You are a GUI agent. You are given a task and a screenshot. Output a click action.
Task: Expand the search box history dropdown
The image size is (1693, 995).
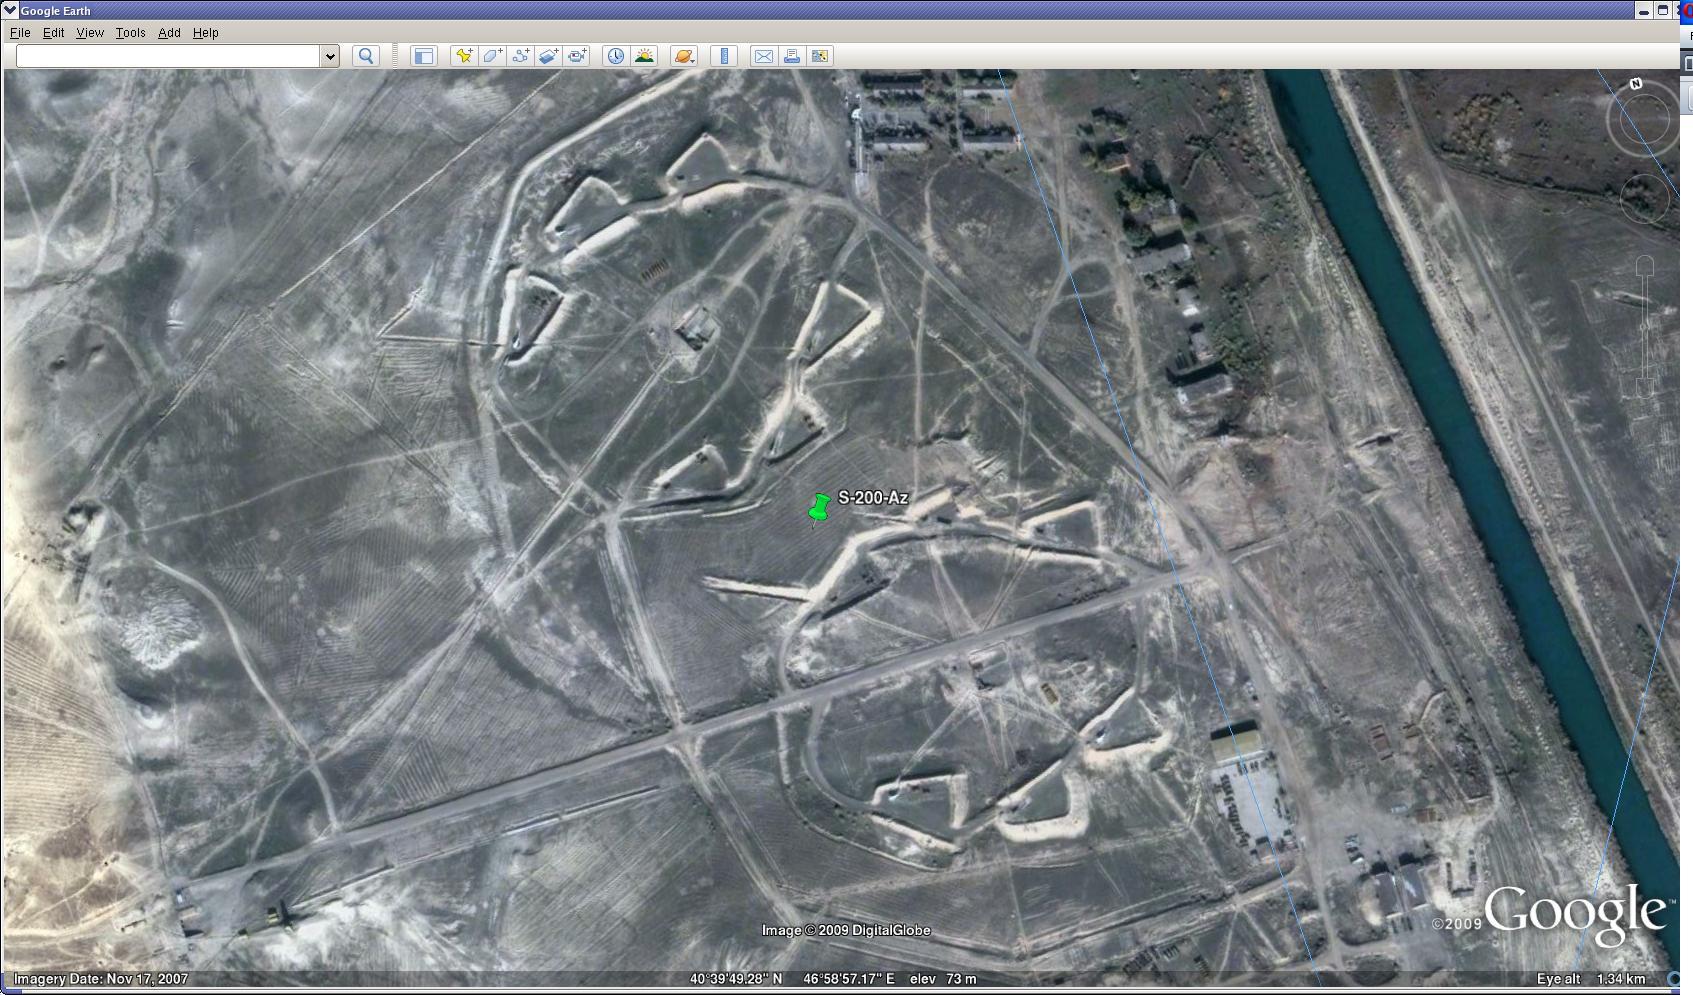330,56
